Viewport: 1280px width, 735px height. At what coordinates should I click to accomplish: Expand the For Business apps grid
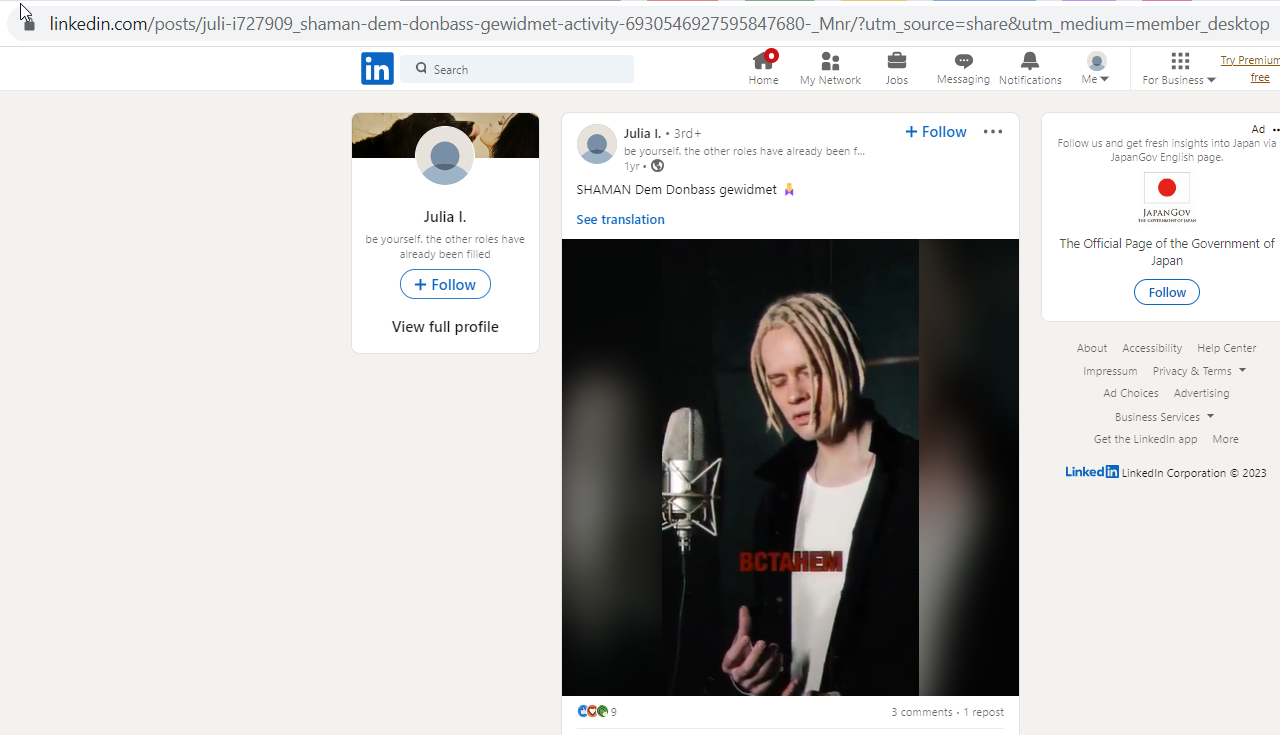(x=1179, y=68)
